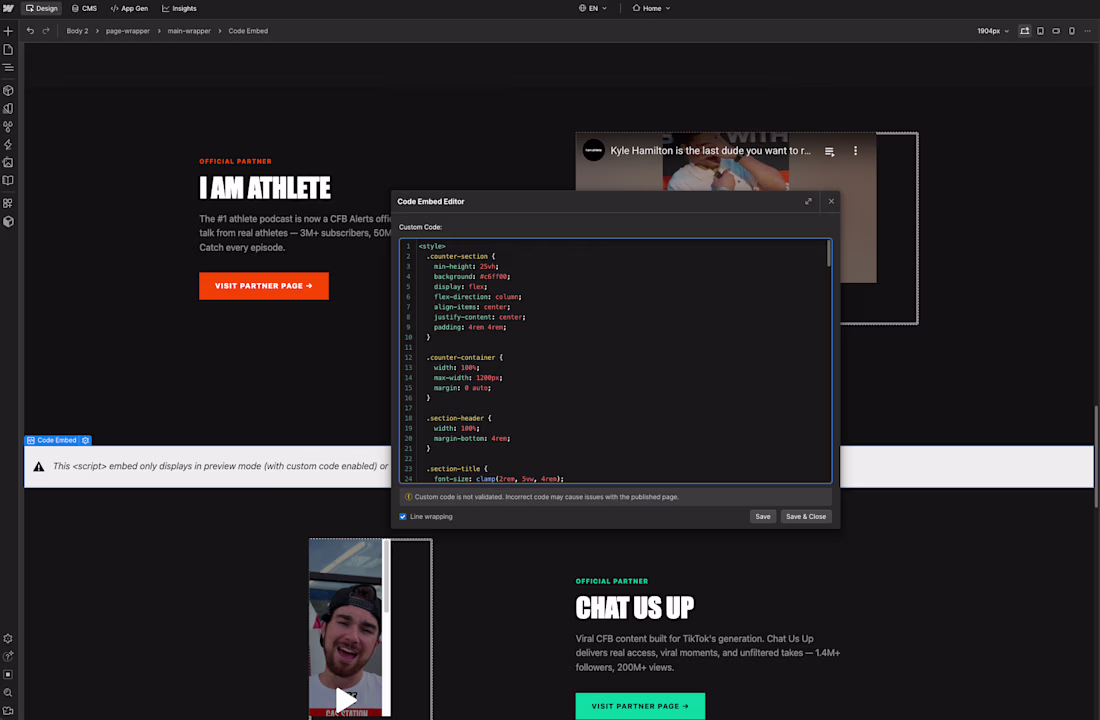Image resolution: width=1100 pixels, height=720 pixels.
Task: Switch to mobile portrait breakpoint
Action: 1072,31
